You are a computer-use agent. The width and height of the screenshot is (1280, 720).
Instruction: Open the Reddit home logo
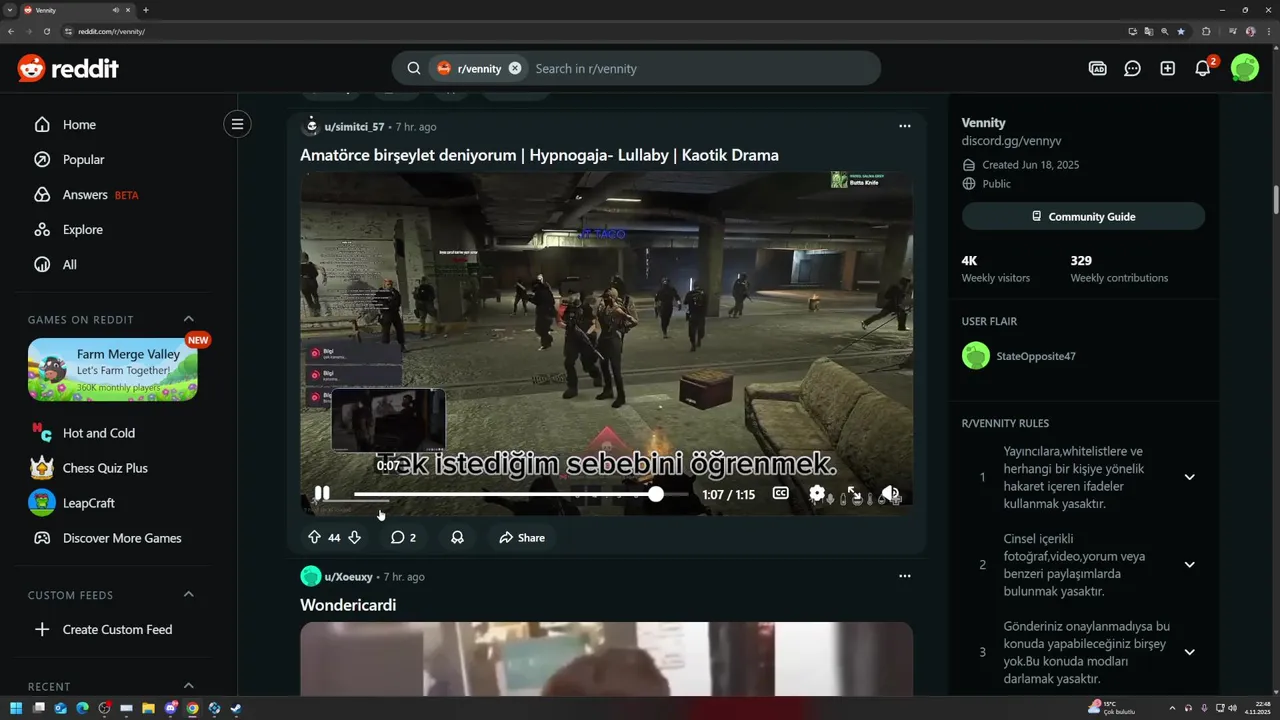68,68
